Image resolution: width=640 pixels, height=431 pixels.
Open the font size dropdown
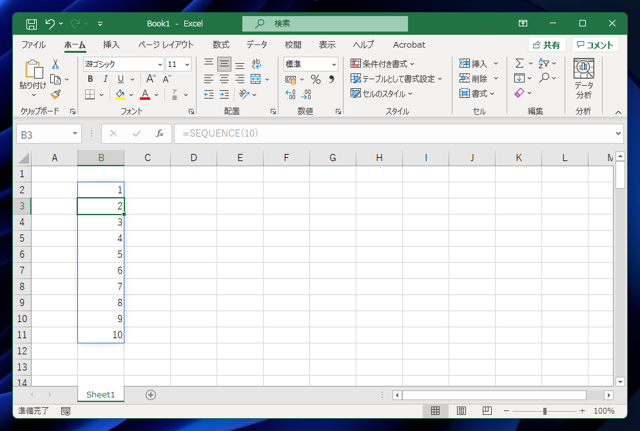187,64
